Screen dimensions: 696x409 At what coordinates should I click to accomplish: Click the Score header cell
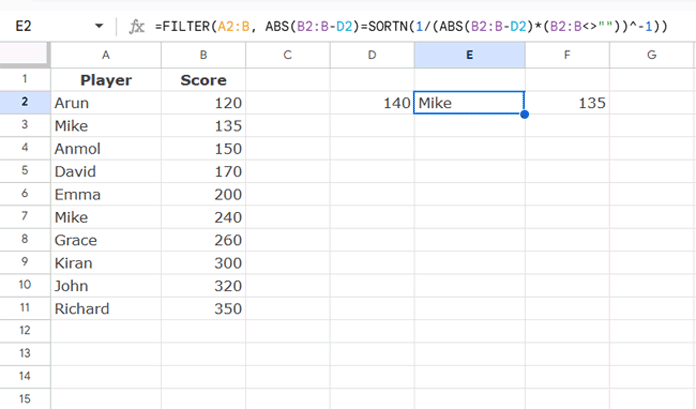click(x=203, y=80)
